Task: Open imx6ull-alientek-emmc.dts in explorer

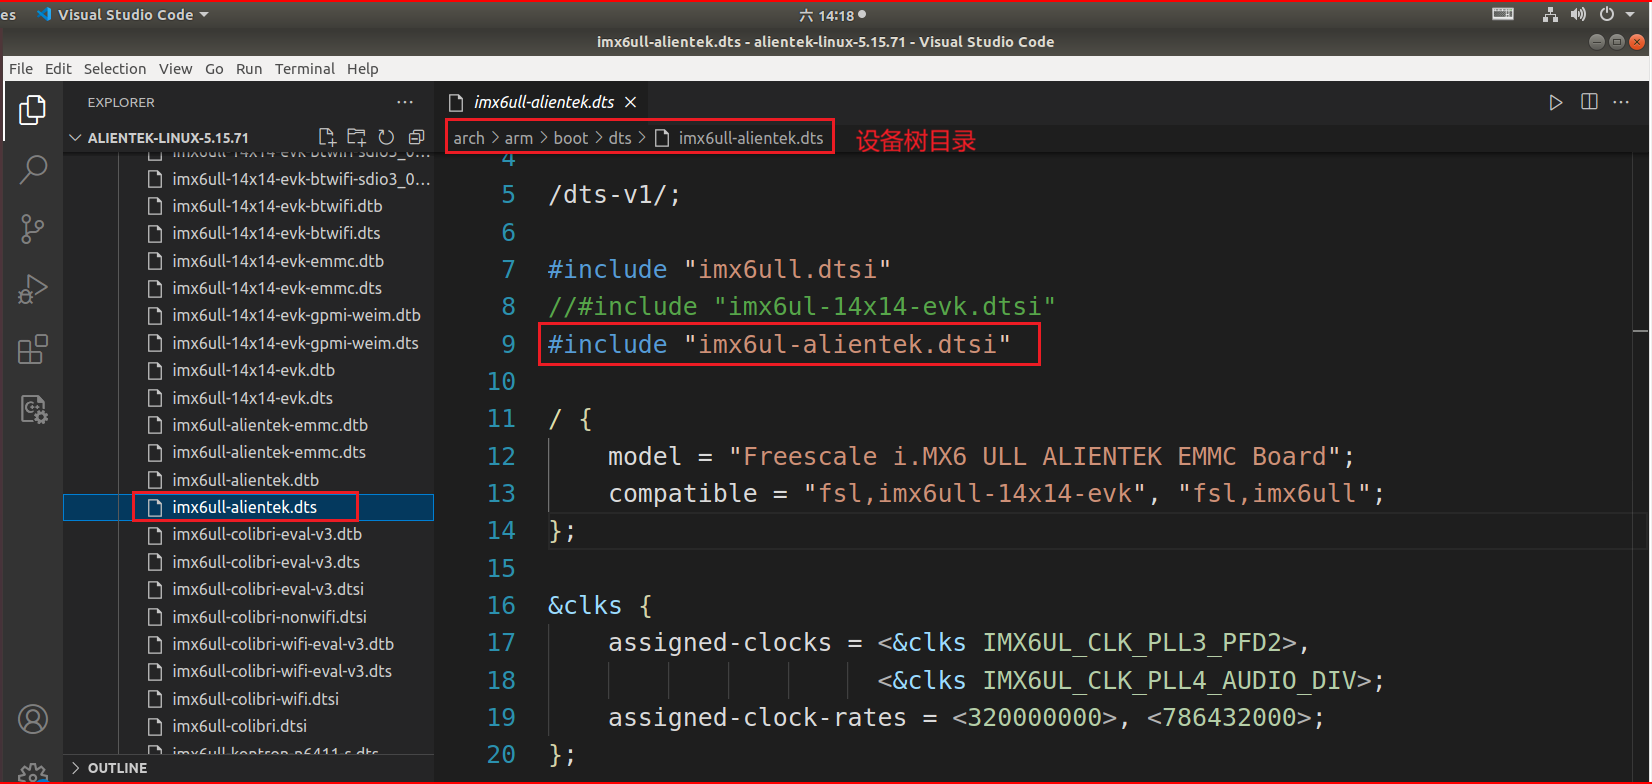Action: [x=269, y=452]
